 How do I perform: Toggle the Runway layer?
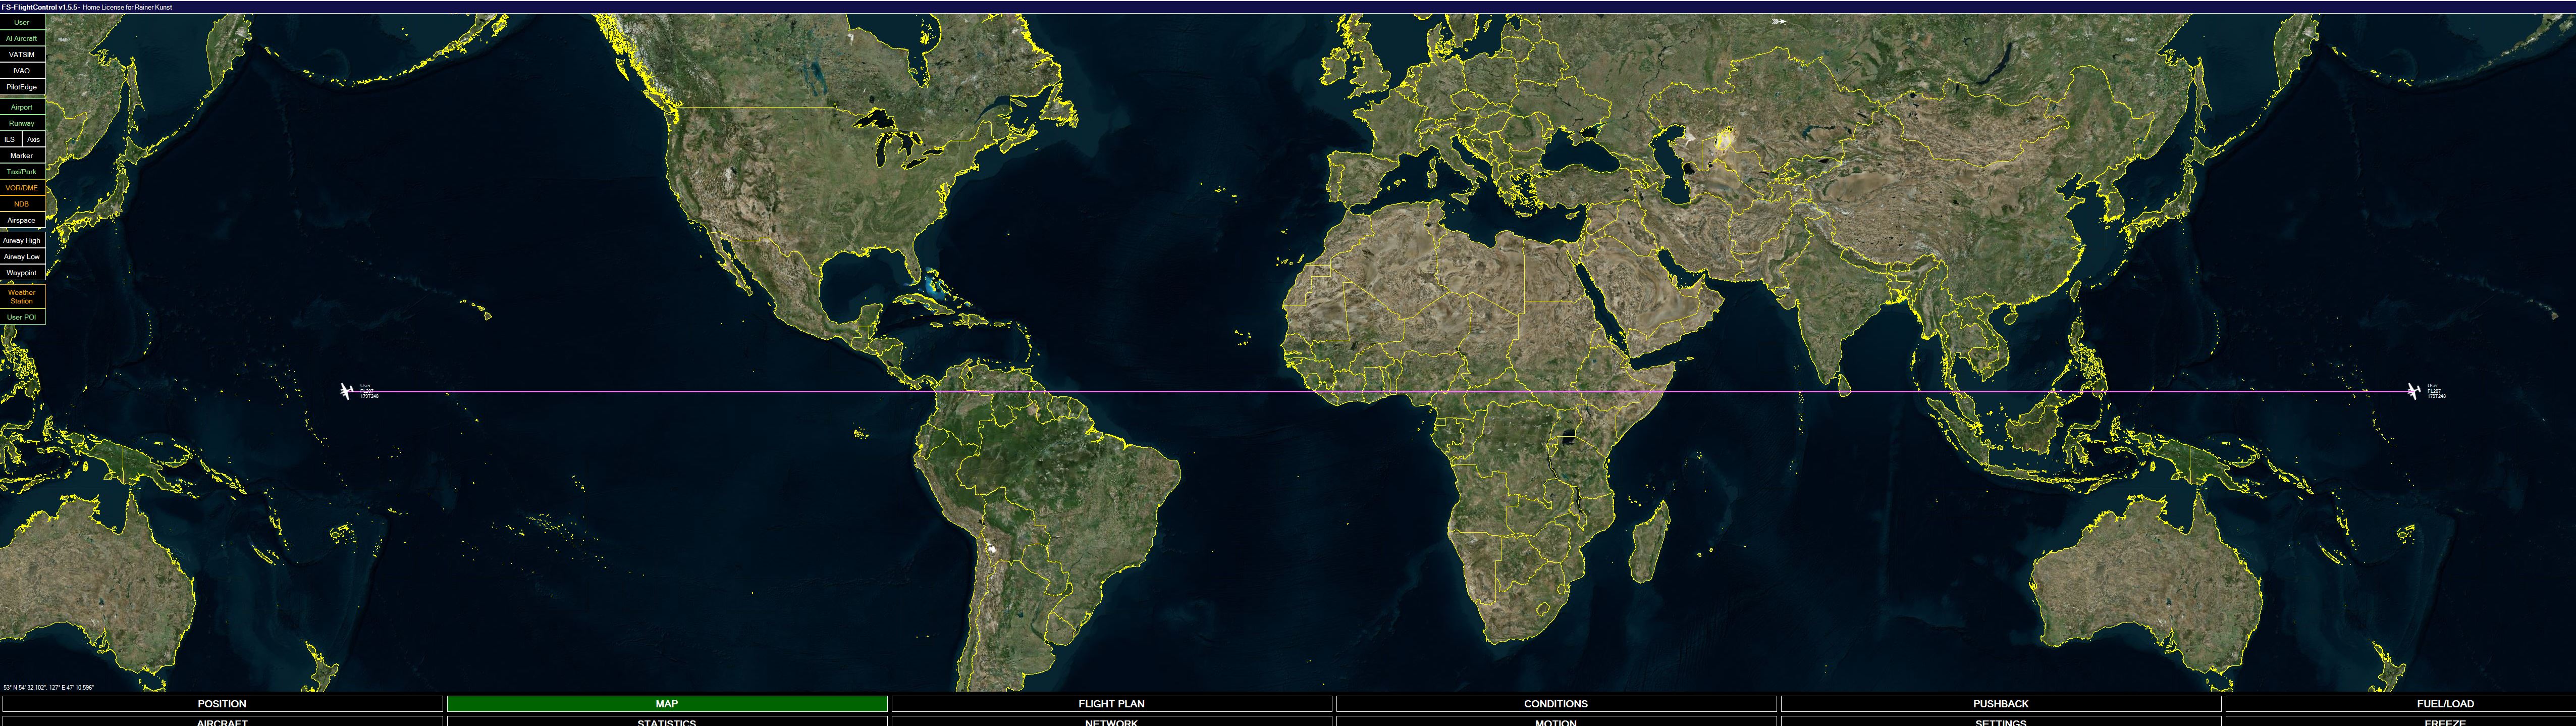click(22, 123)
